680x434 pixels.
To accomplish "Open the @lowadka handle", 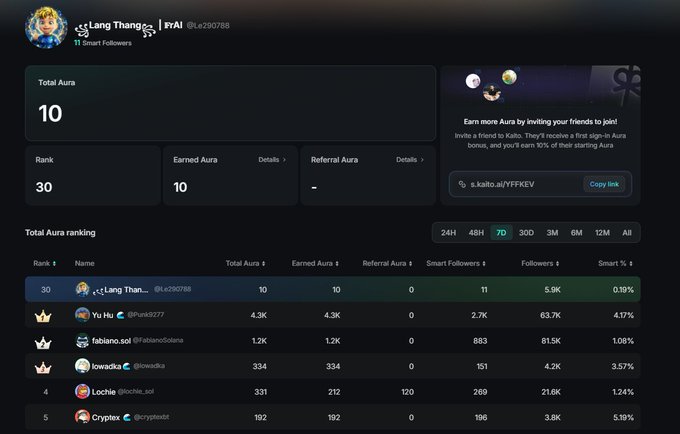I will point(149,366).
